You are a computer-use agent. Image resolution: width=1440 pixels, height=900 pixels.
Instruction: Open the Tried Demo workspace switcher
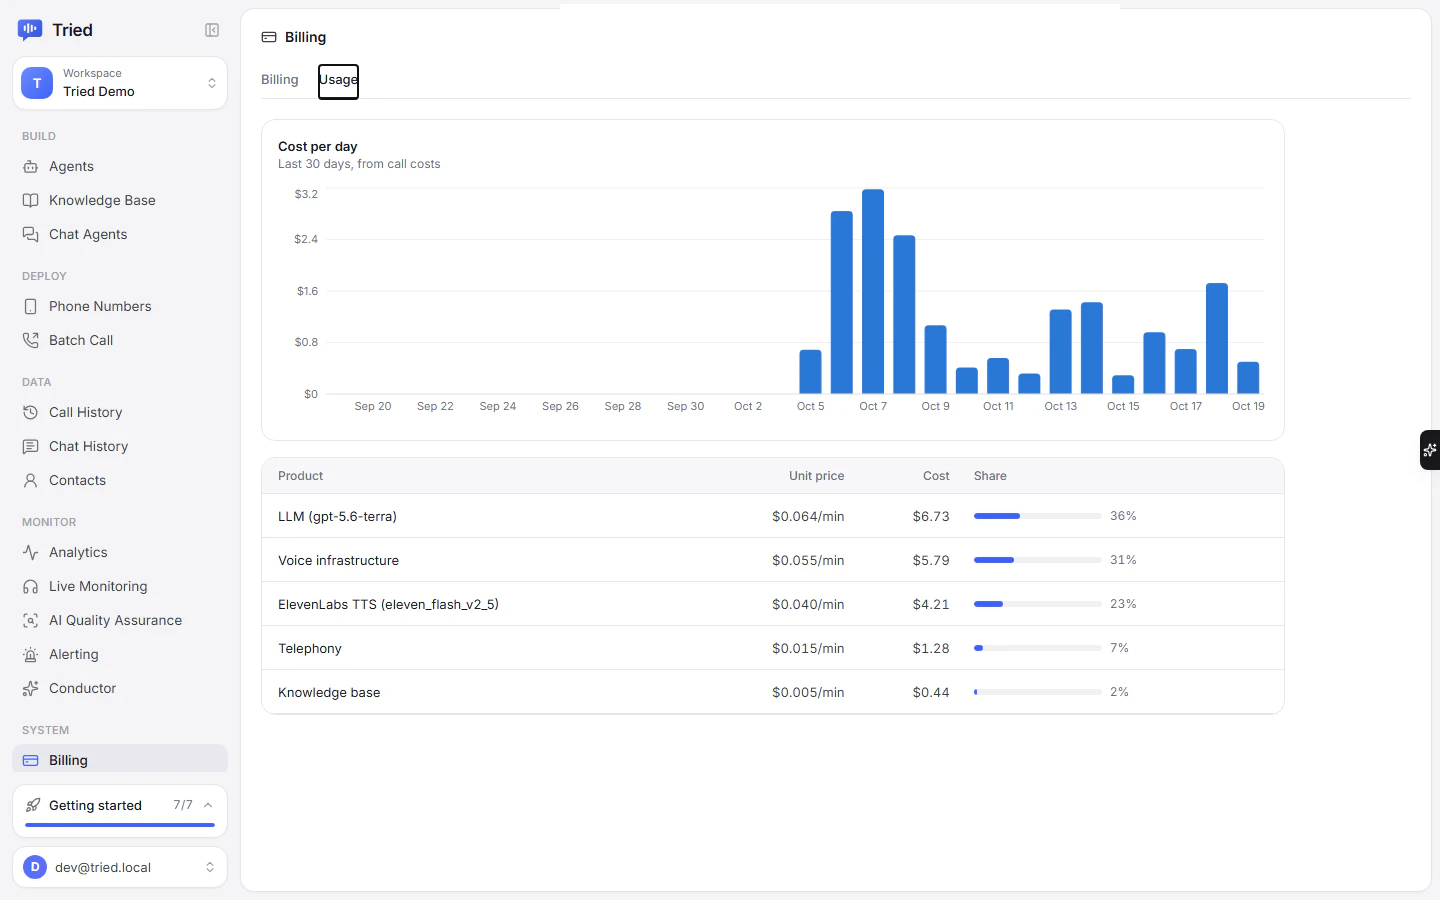click(120, 83)
